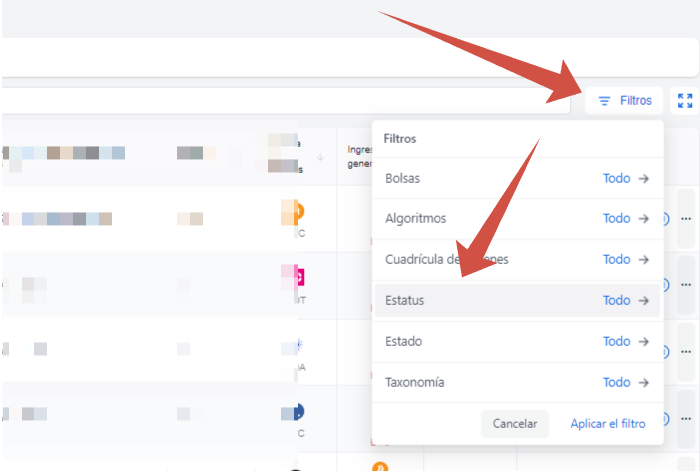Click the sort arrow in column header
This screenshot has width=700, height=471.
pos(320,157)
